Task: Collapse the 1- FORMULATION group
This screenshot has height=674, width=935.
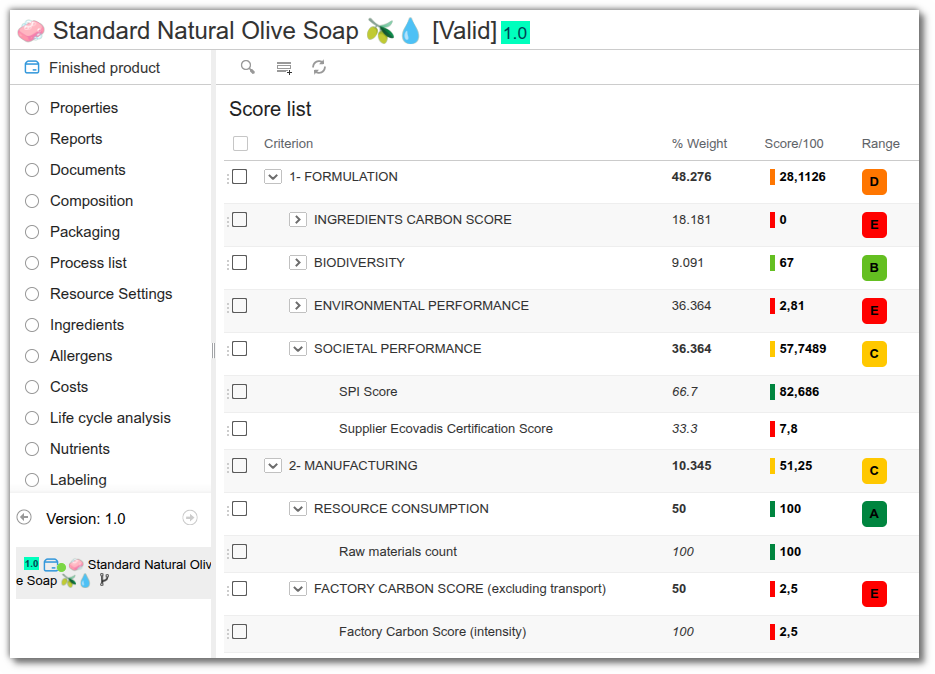Action: click(273, 177)
